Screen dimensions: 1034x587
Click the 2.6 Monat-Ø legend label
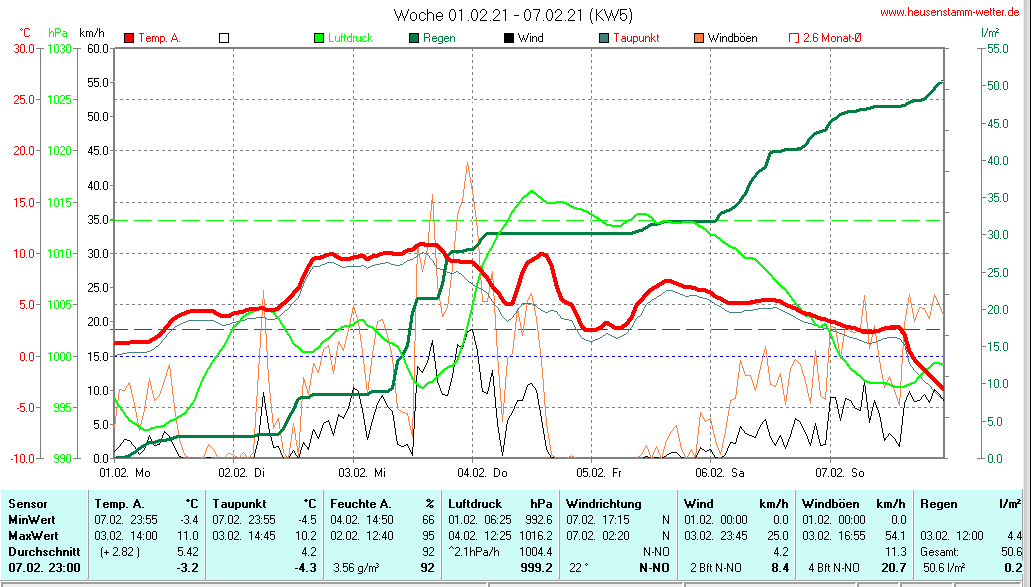coord(832,38)
